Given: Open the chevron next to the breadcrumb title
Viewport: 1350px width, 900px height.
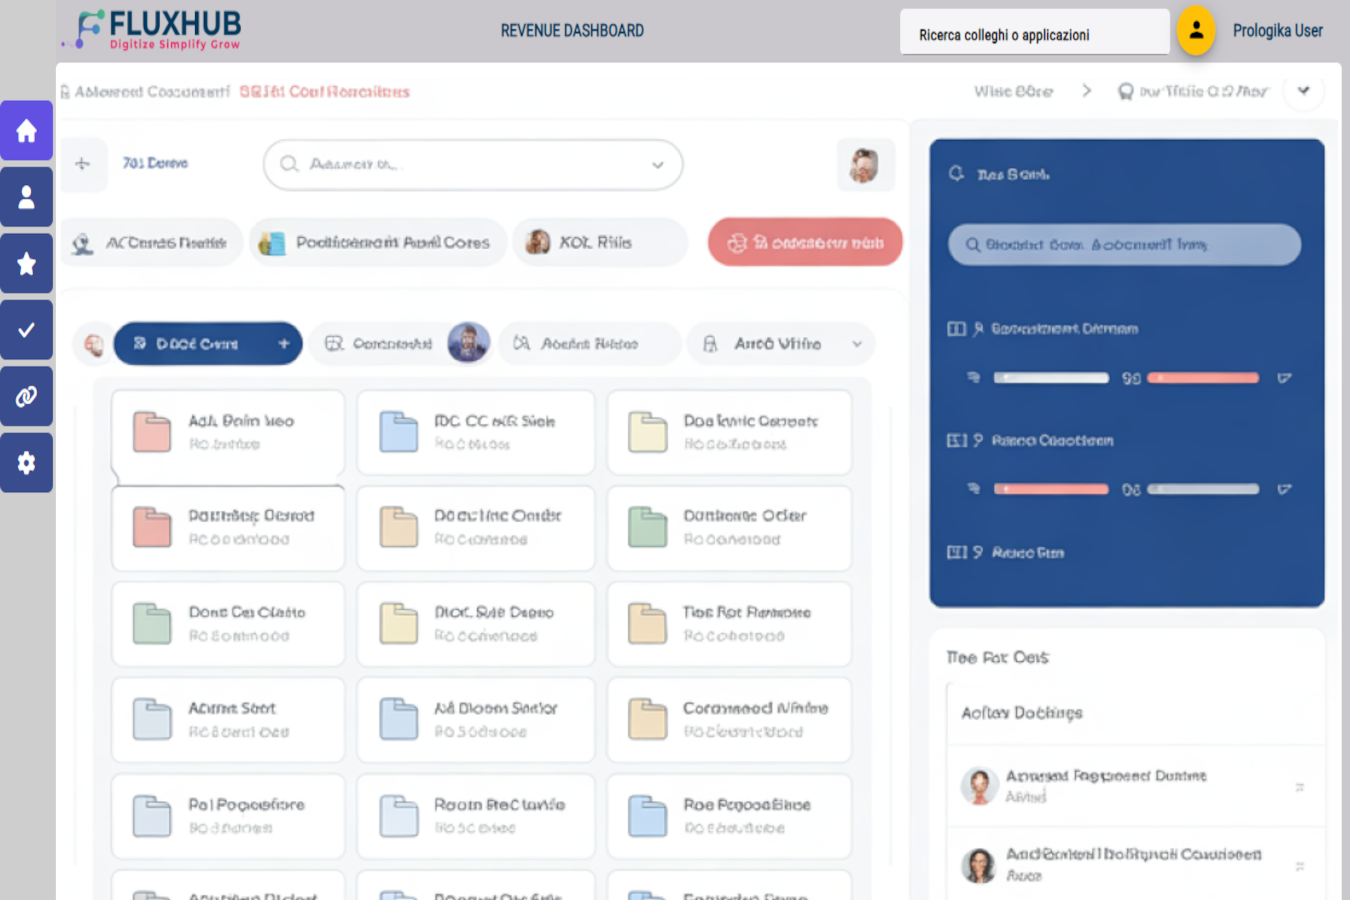Looking at the screenshot, I should coord(1304,91).
